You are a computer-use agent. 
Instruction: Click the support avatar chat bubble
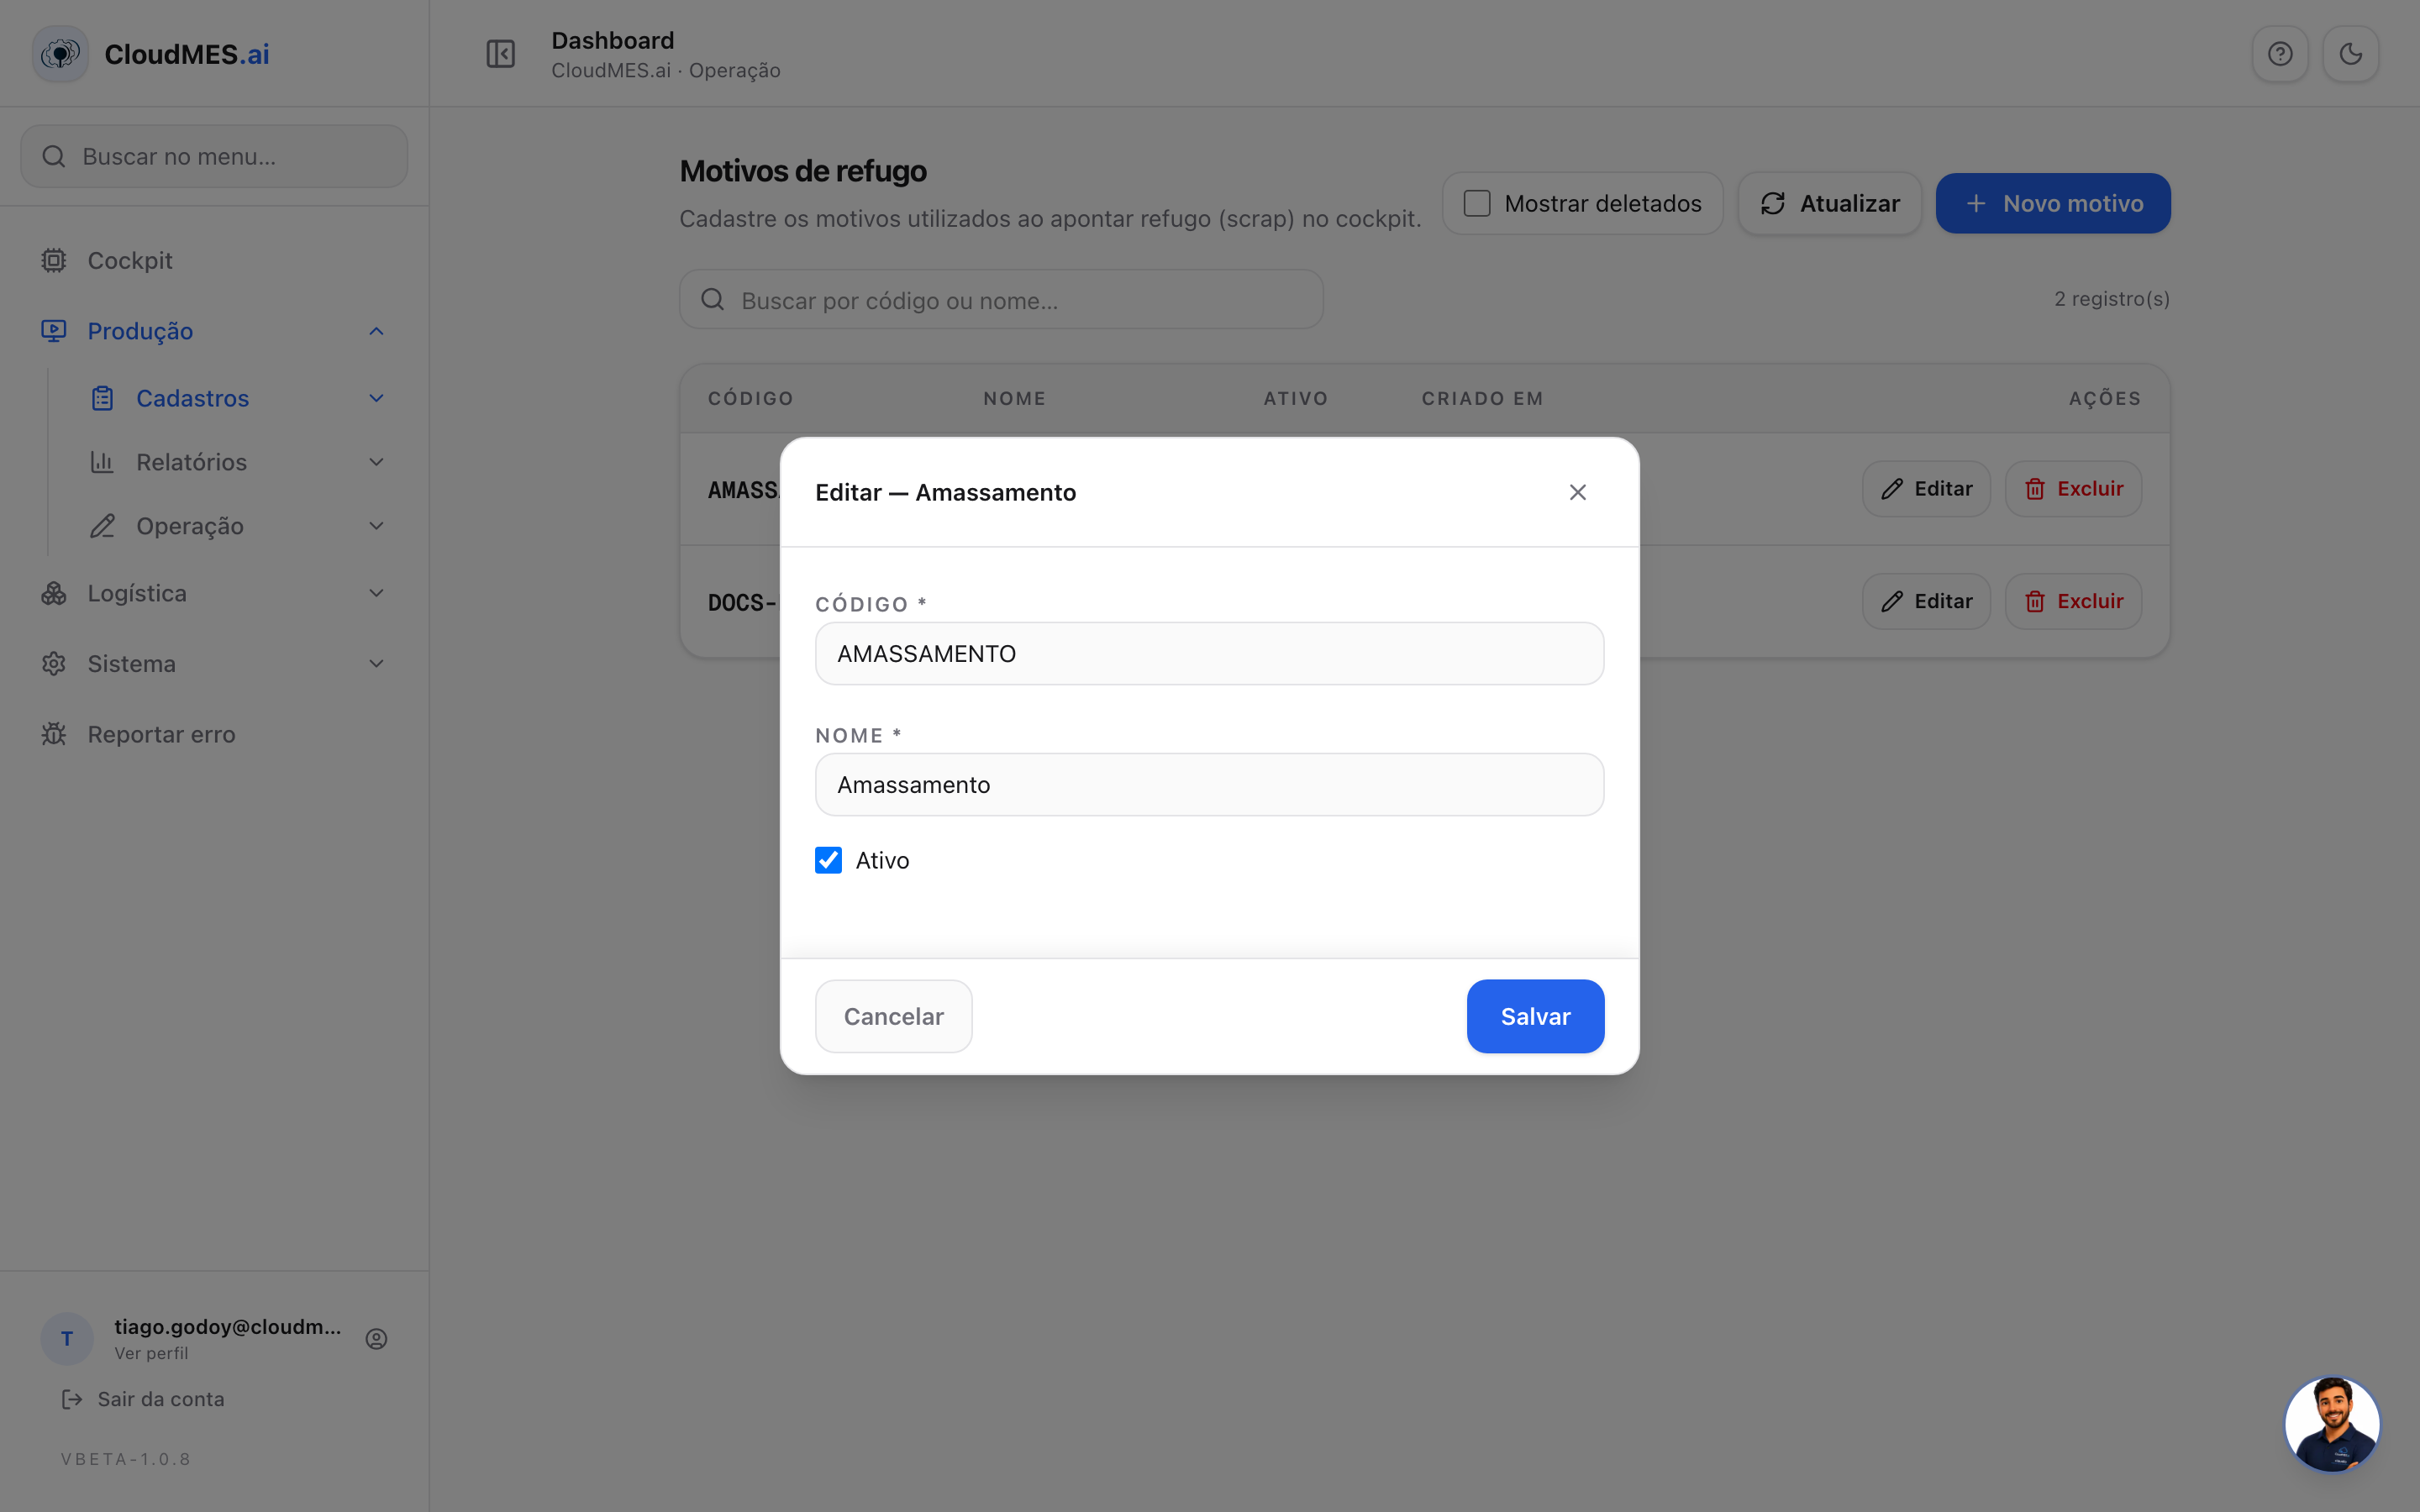[x=2332, y=1424]
